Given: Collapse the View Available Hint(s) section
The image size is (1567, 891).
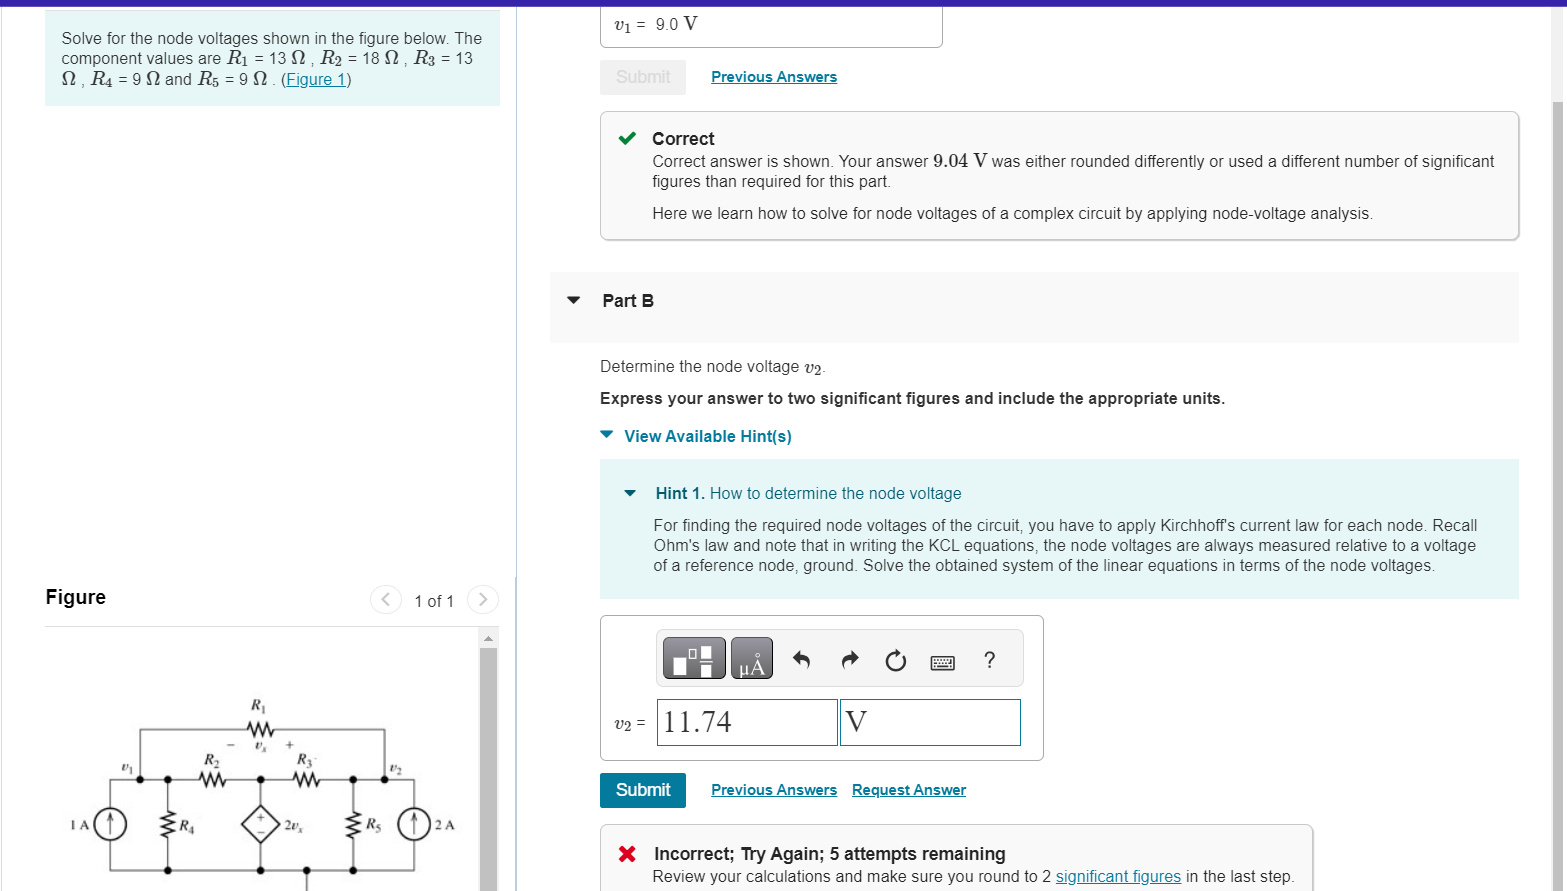Looking at the screenshot, I should pos(606,434).
